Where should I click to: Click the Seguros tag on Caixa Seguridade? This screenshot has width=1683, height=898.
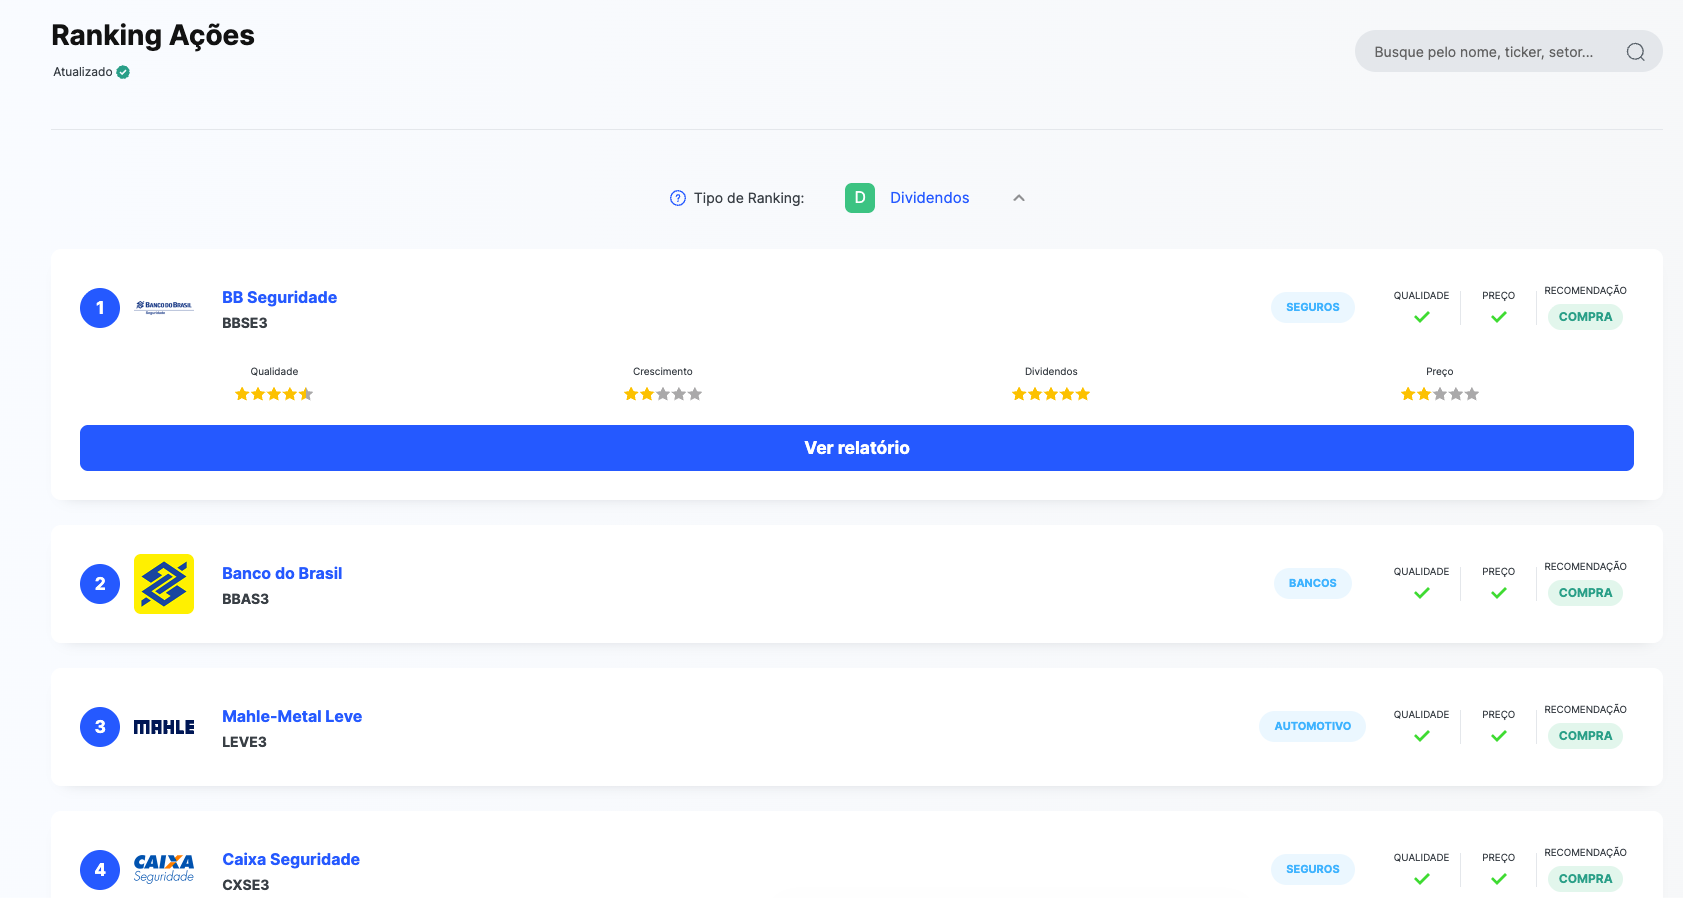point(1313,869)
